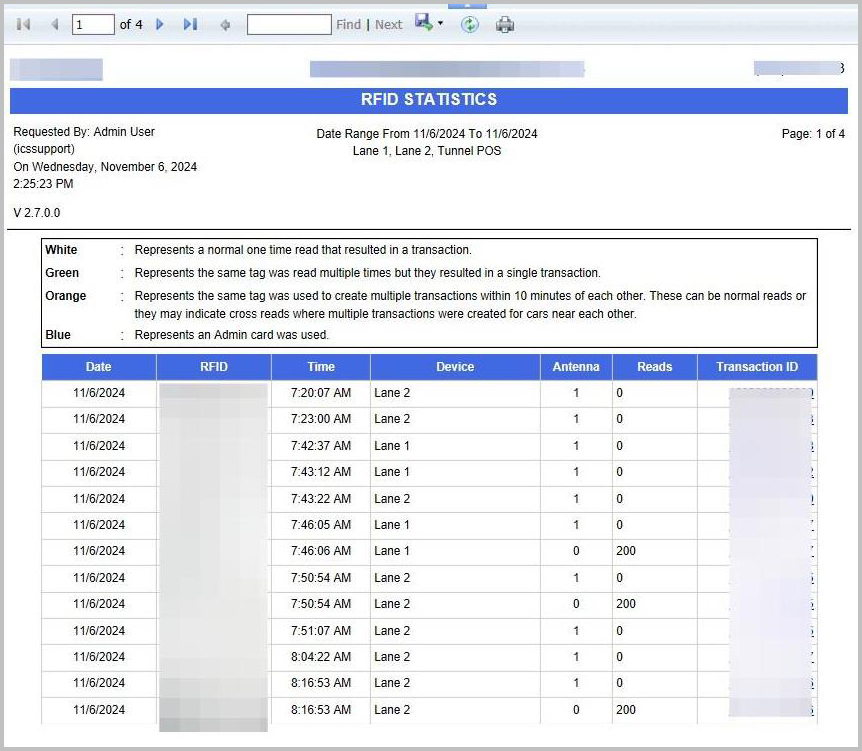This screenshot has height=751, width=862.
Task: Click the back to parent report arrow
Action: tap(225, 25)
